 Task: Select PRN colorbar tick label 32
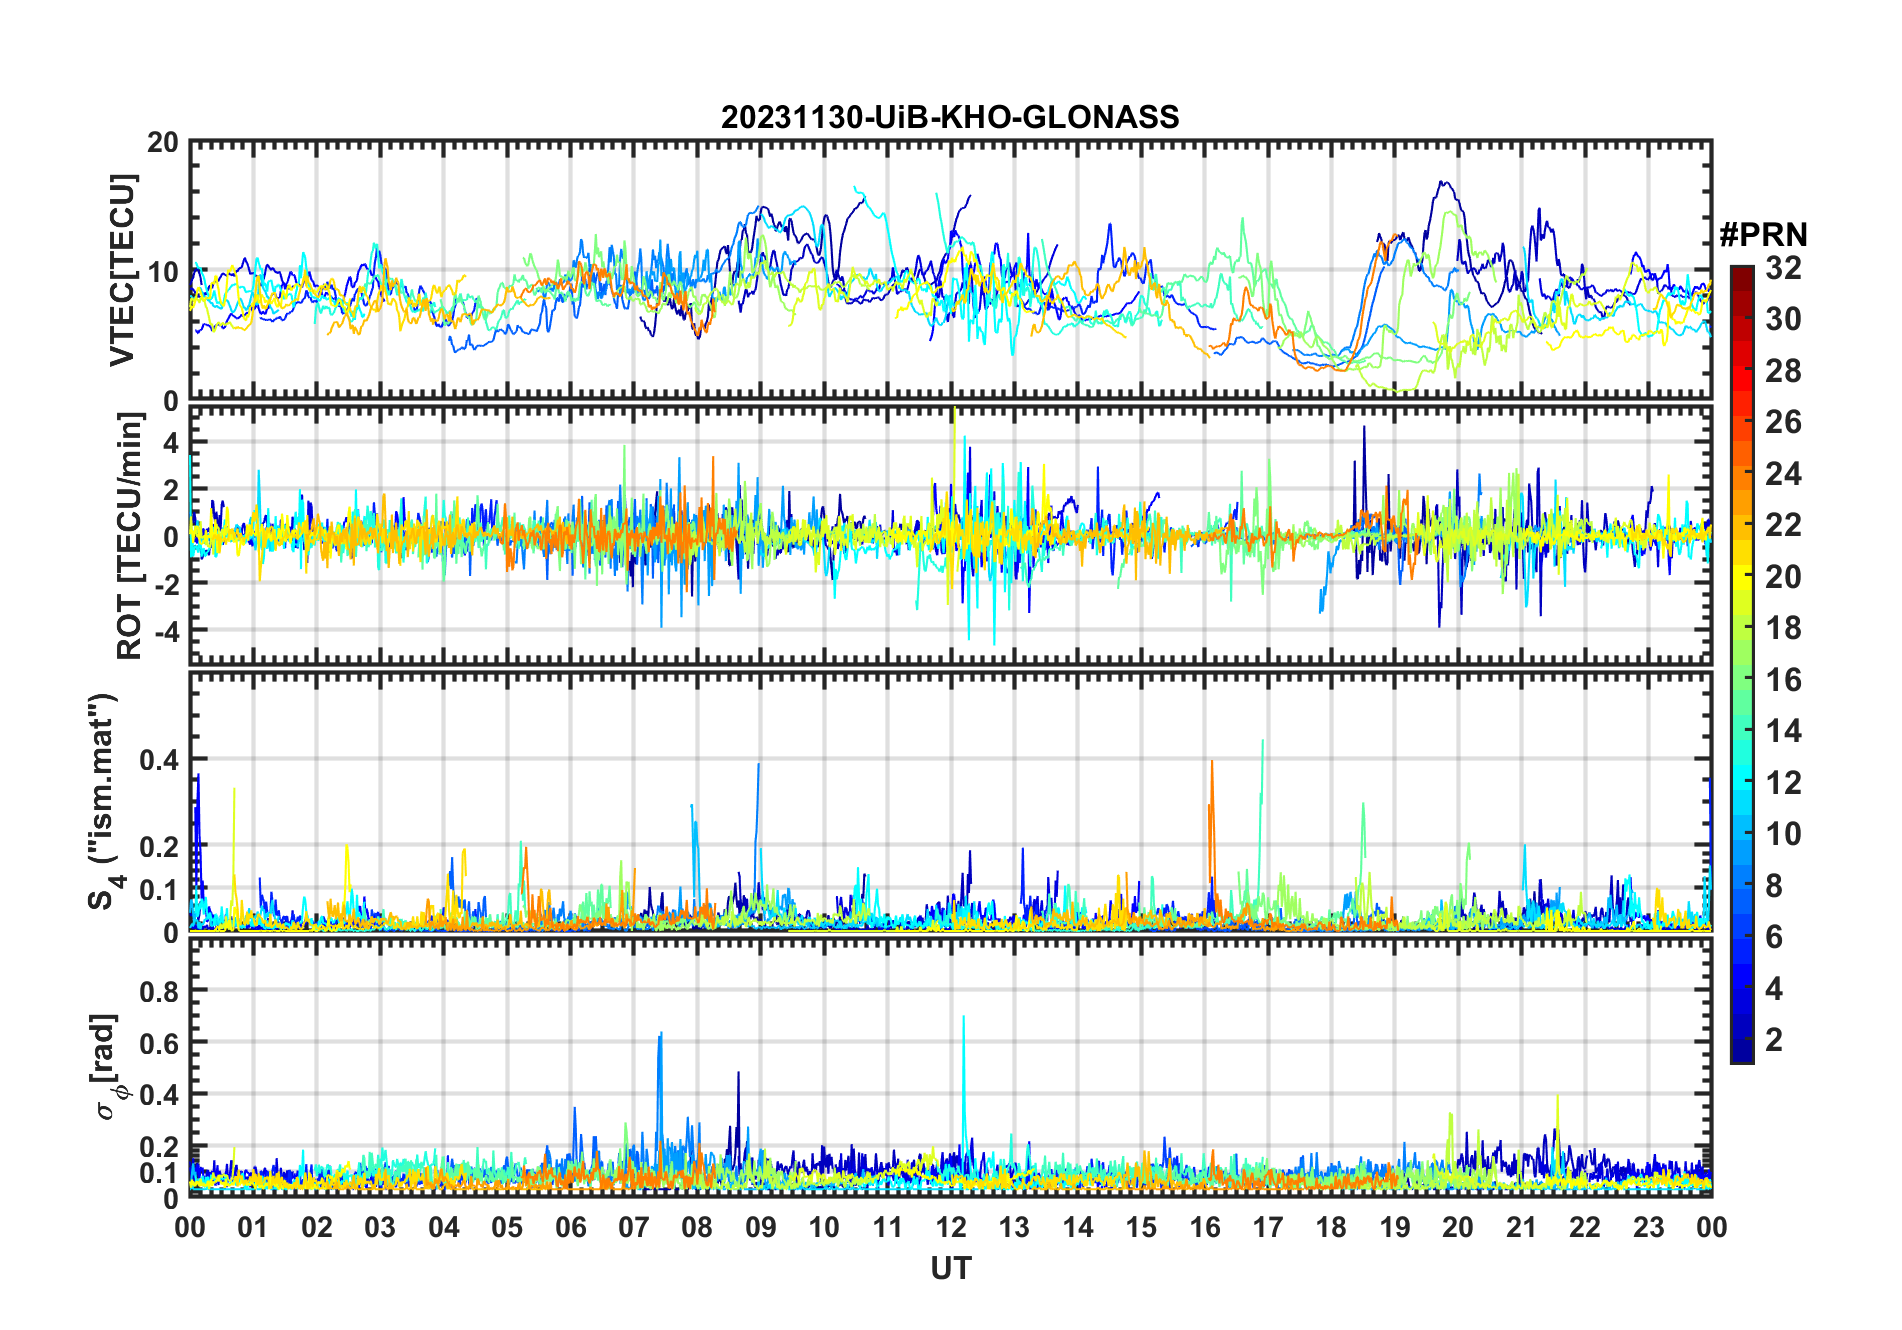pyautogui.click(x=1783, y=268)
